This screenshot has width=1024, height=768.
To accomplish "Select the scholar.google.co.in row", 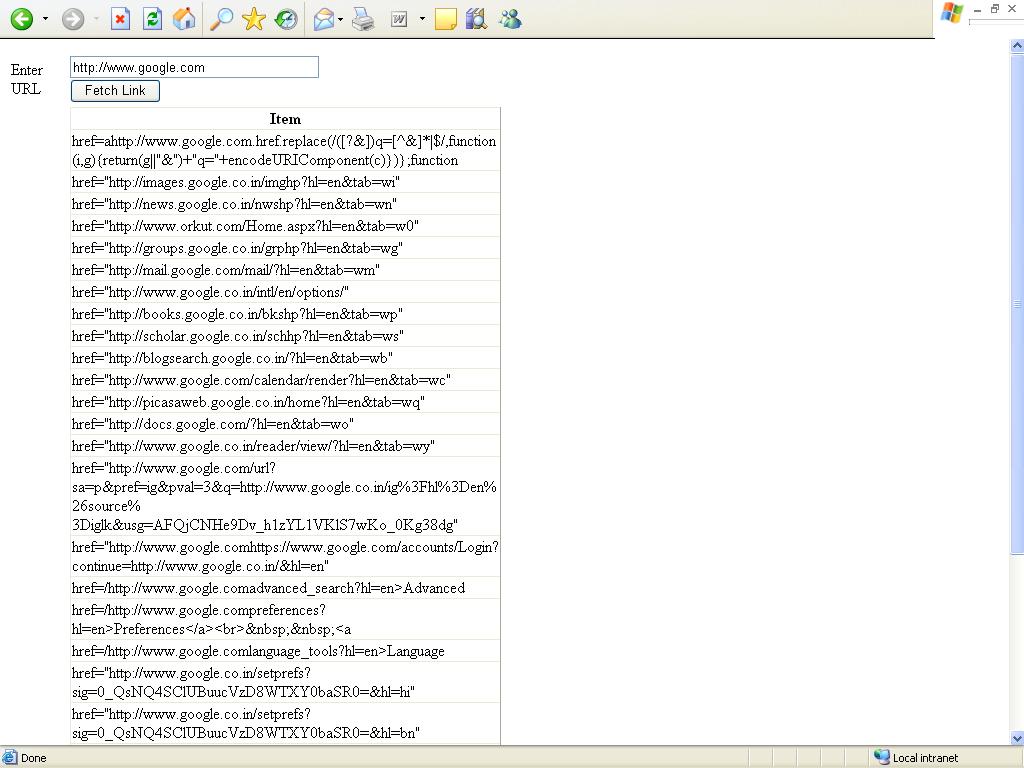I will [285, 336].
